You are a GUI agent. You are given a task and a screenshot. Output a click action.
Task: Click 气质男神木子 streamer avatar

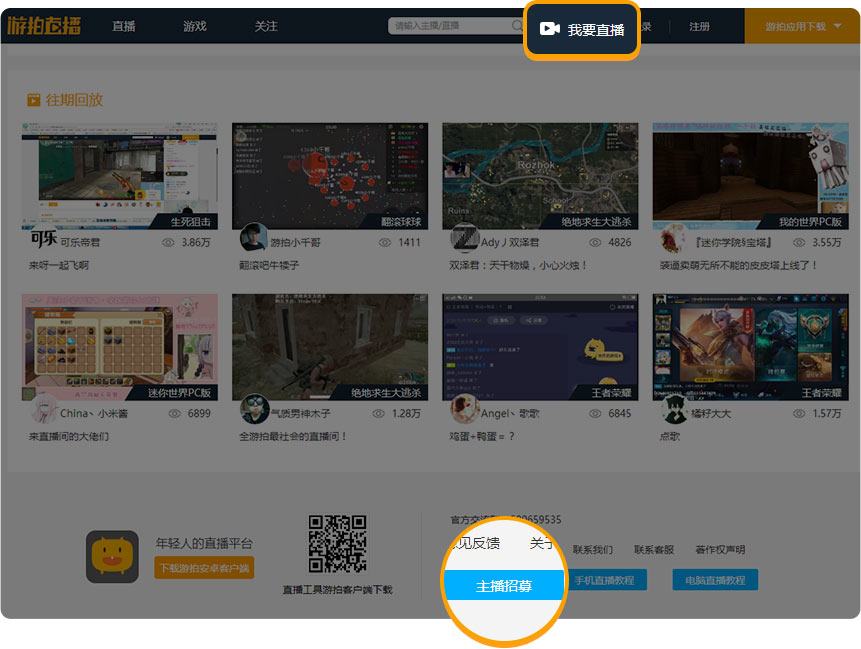pos(254,410)
